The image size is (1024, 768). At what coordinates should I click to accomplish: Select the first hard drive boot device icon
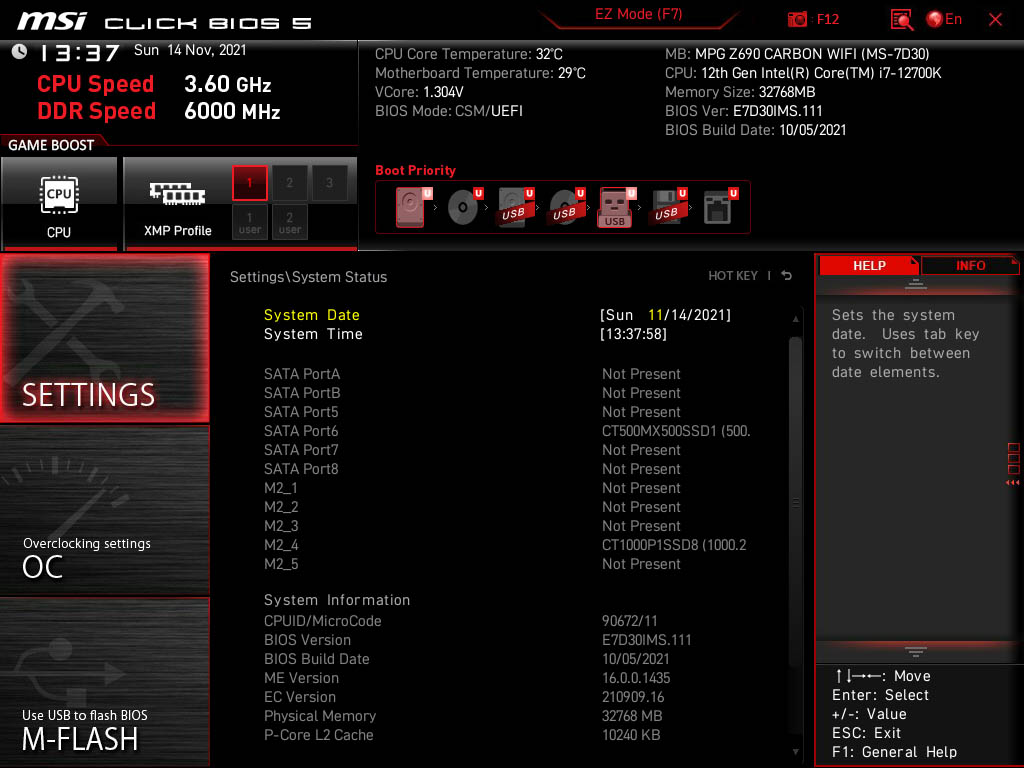[410, 207]
